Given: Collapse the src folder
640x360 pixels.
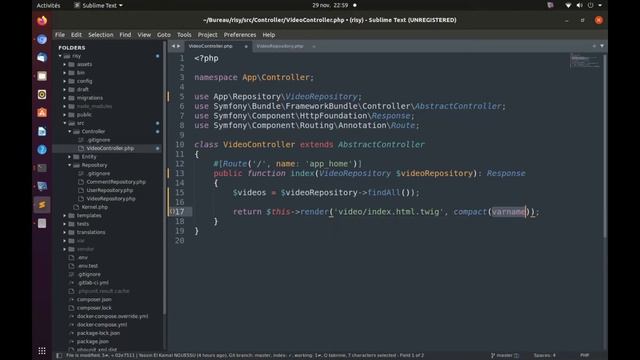Looking at the screenshot, I should pos(64,123).
